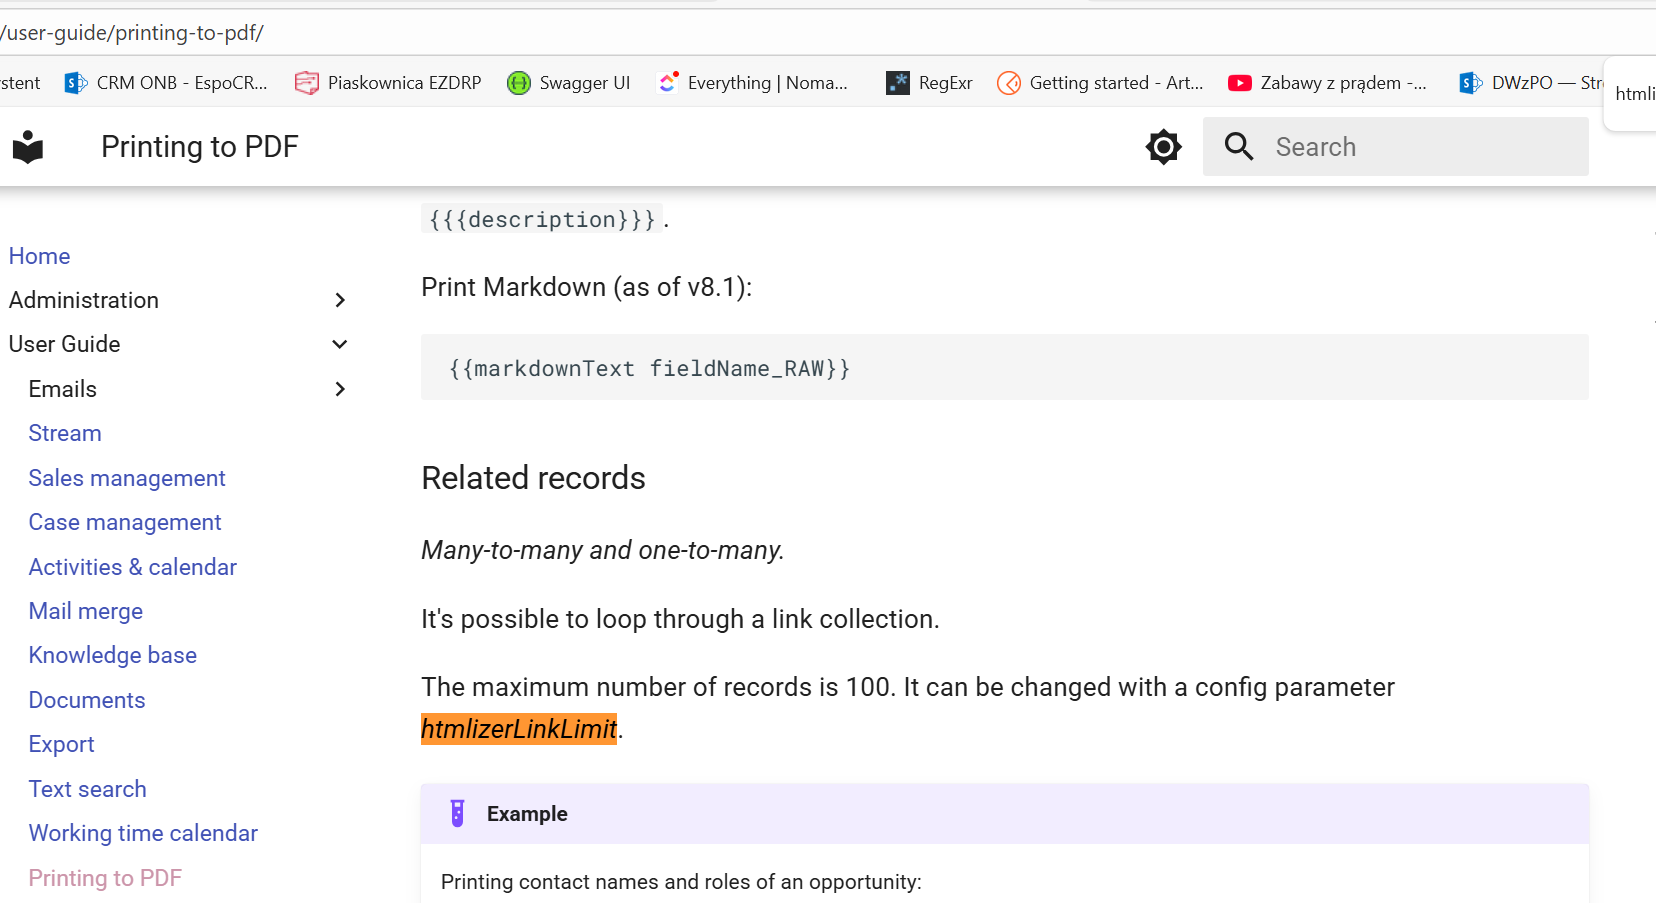Expand the Emails submenu chevron

point(340,389)
